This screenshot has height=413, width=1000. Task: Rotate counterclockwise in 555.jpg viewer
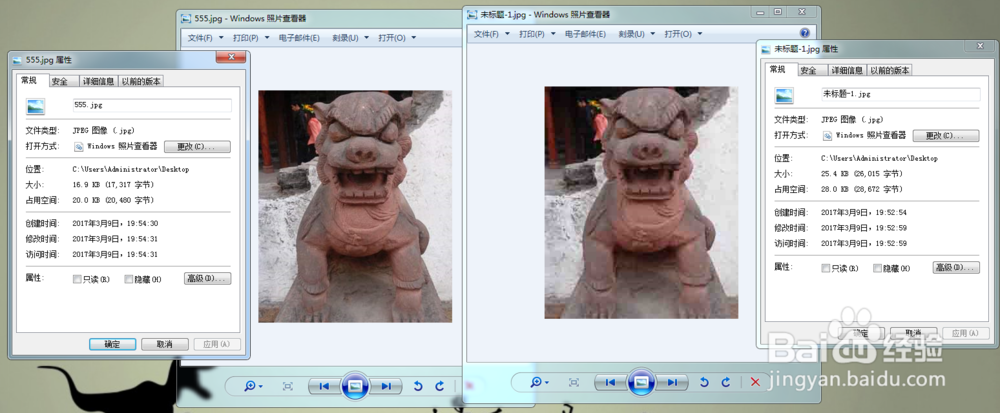pyautogui.click(x=418, y=386)
